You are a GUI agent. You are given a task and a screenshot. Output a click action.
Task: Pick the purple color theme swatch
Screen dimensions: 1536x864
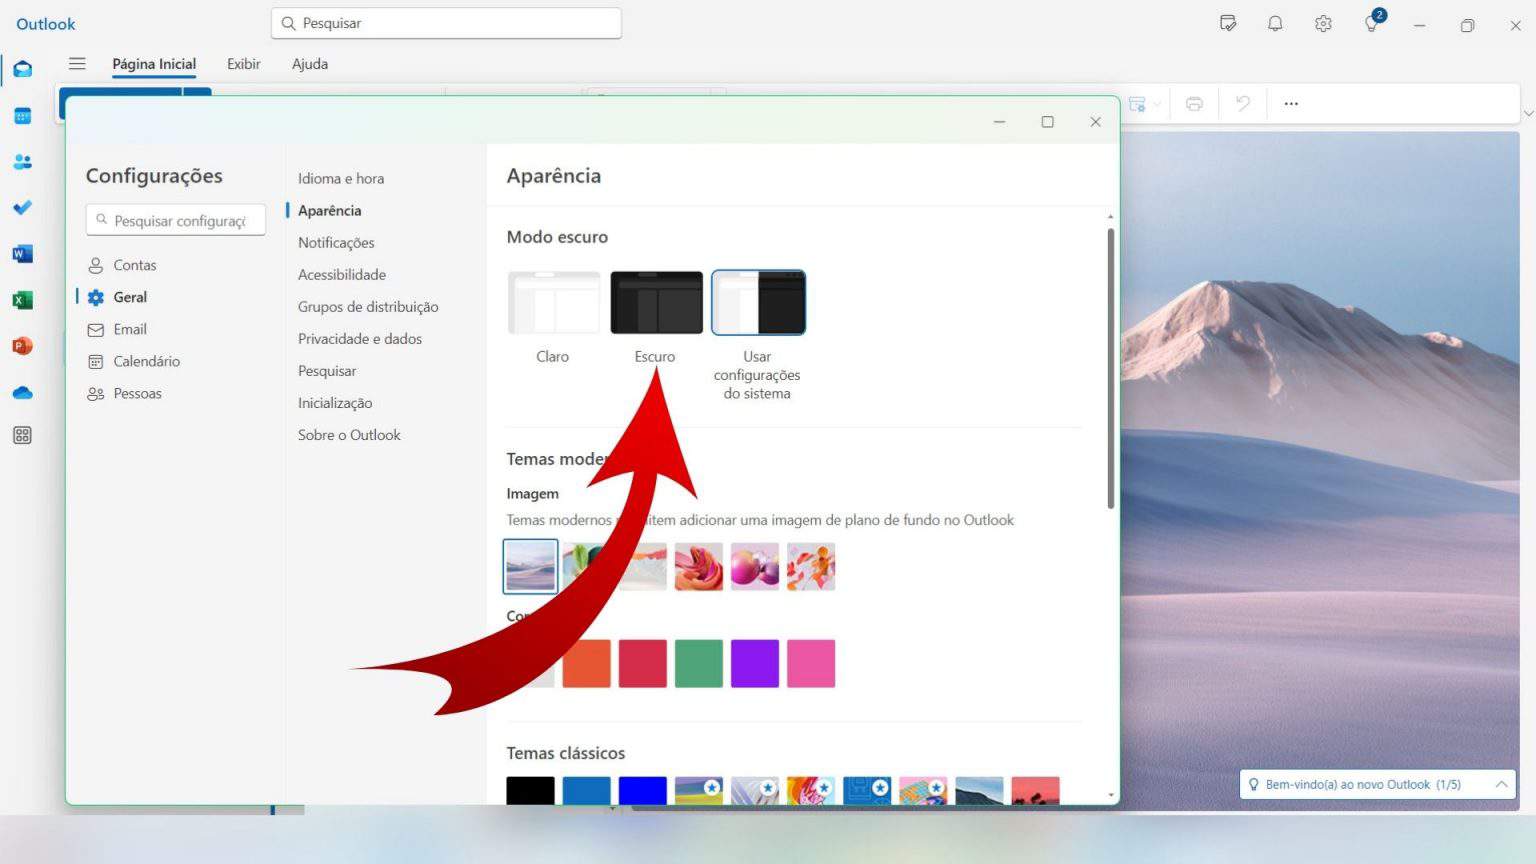click(x=754, y=664)
